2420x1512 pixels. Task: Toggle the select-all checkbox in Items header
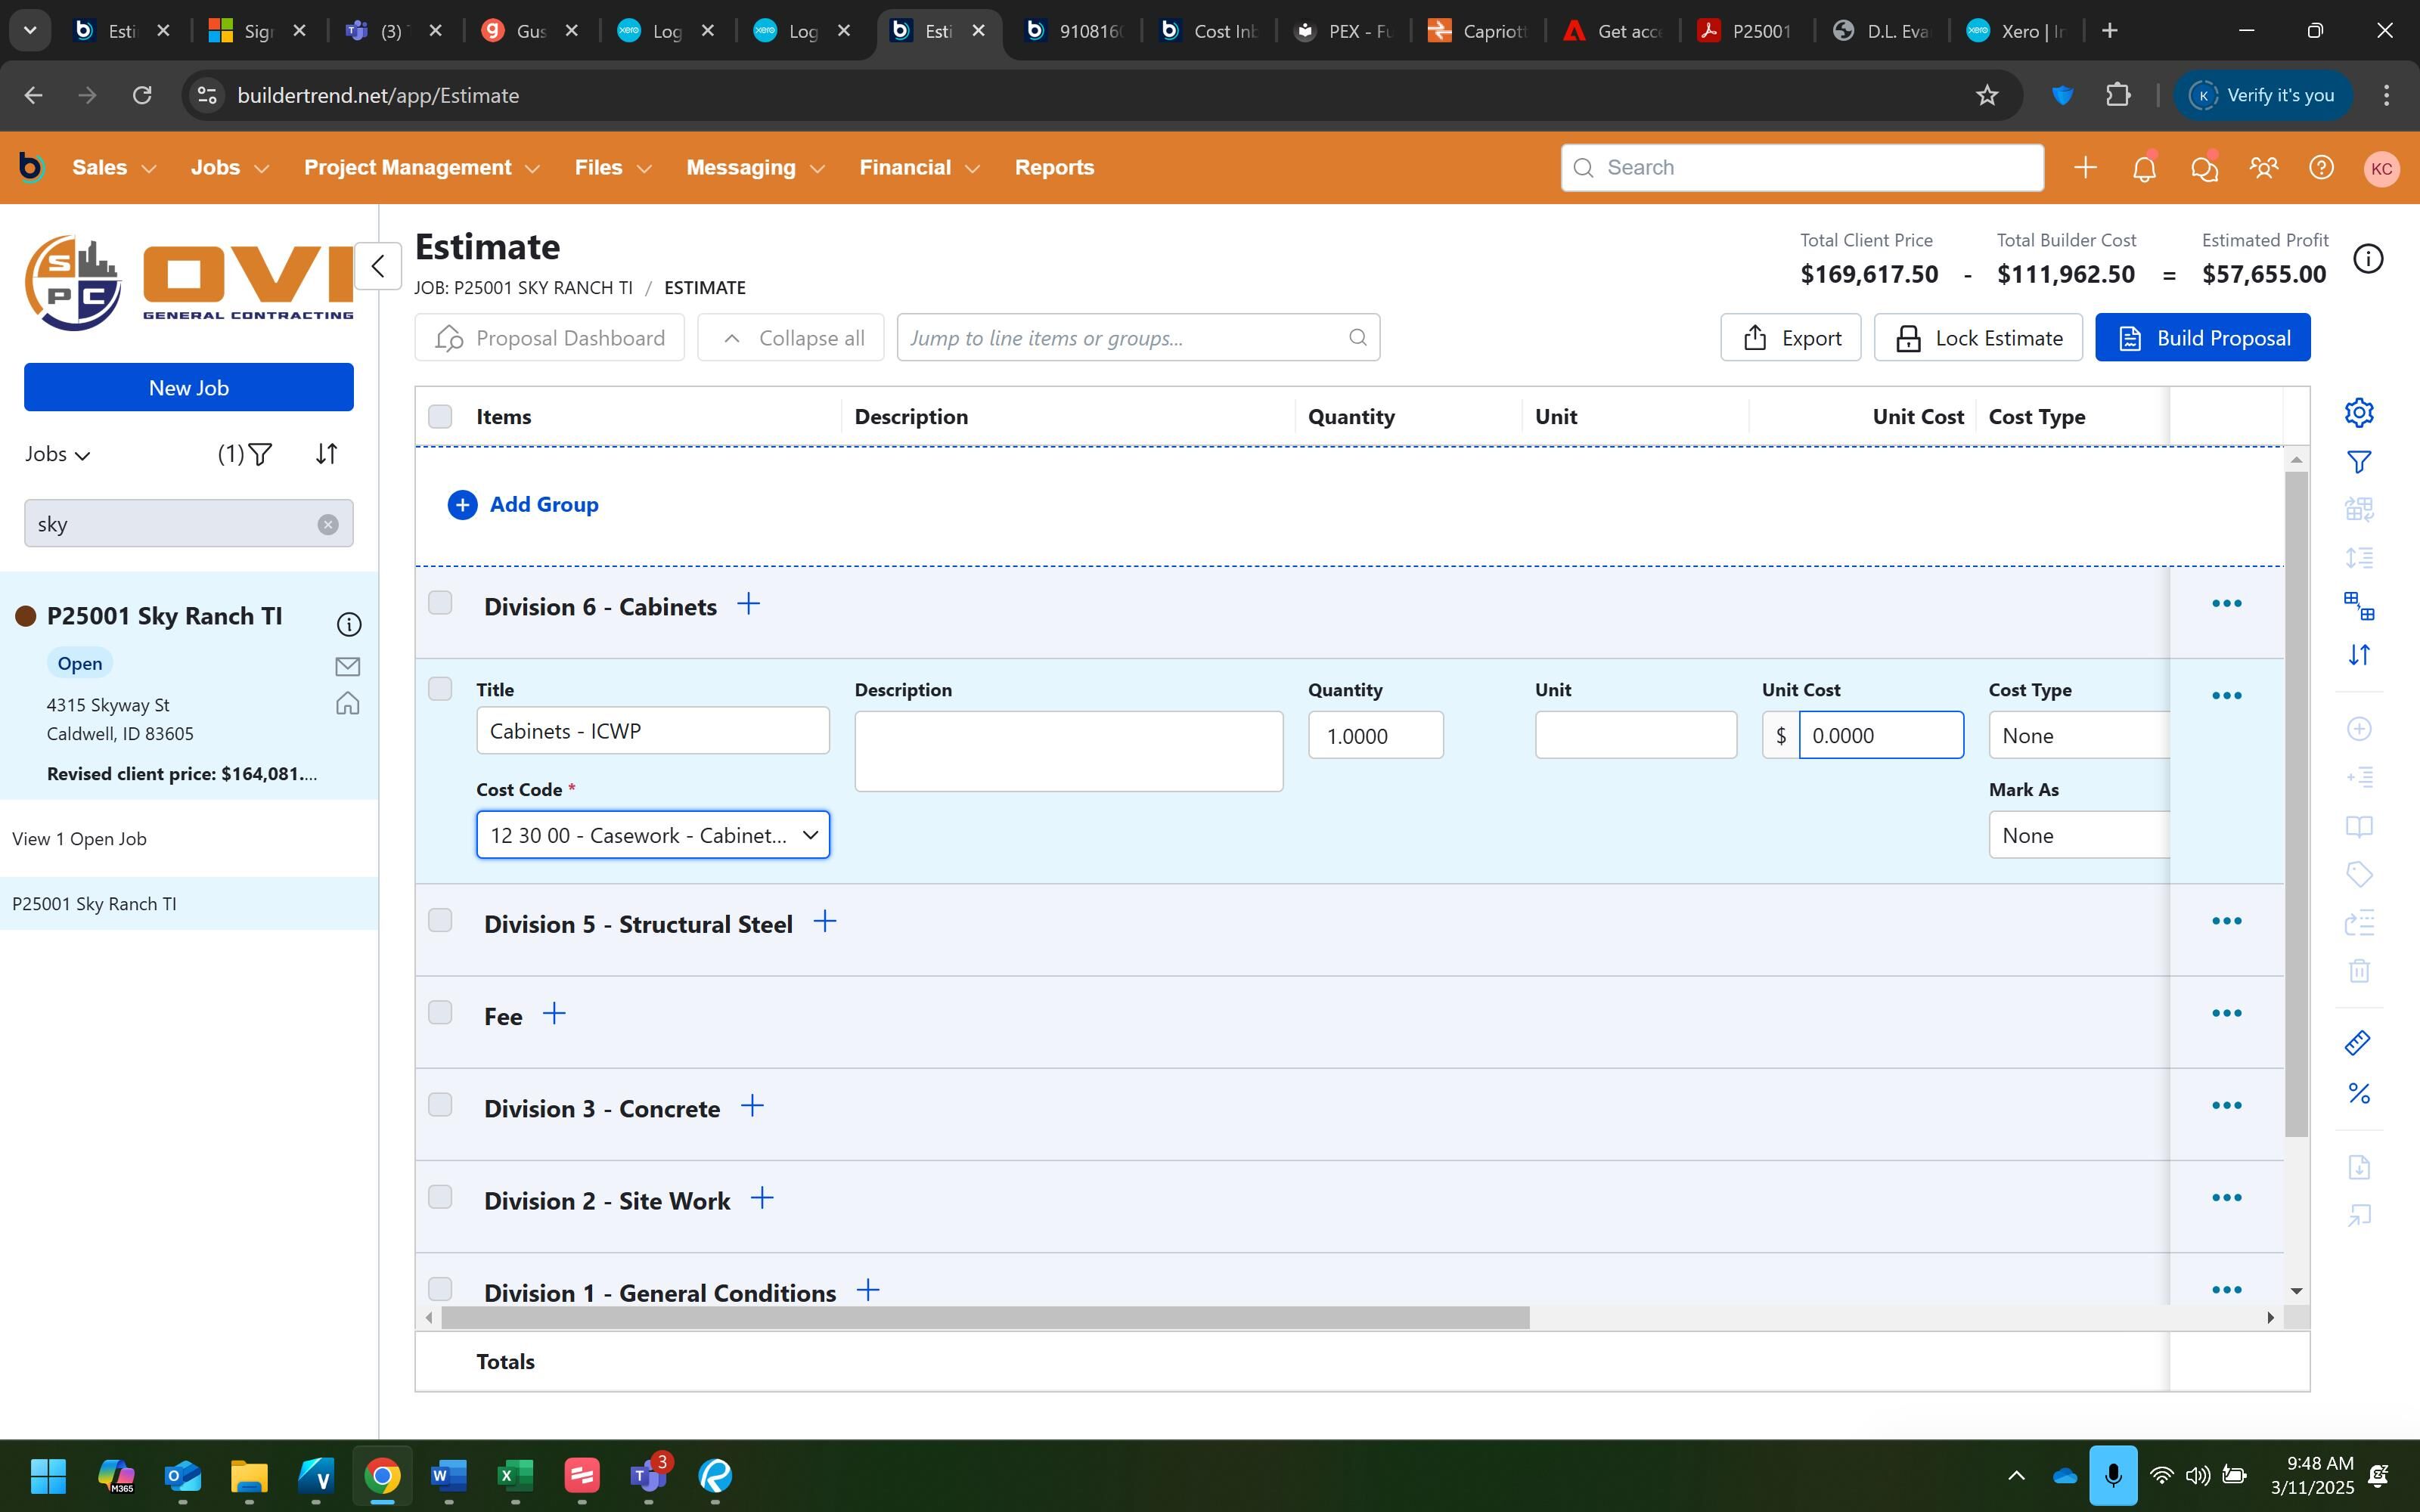point(440,416)
